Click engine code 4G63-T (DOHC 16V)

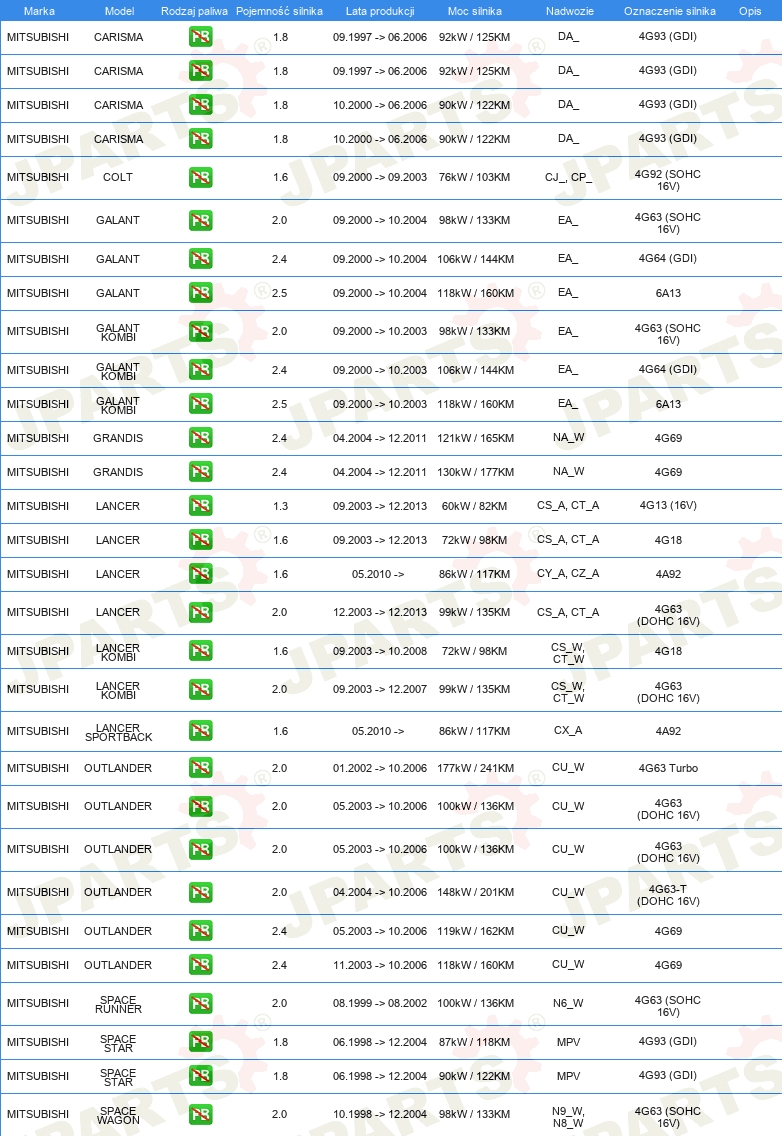[x=668, y=895]
